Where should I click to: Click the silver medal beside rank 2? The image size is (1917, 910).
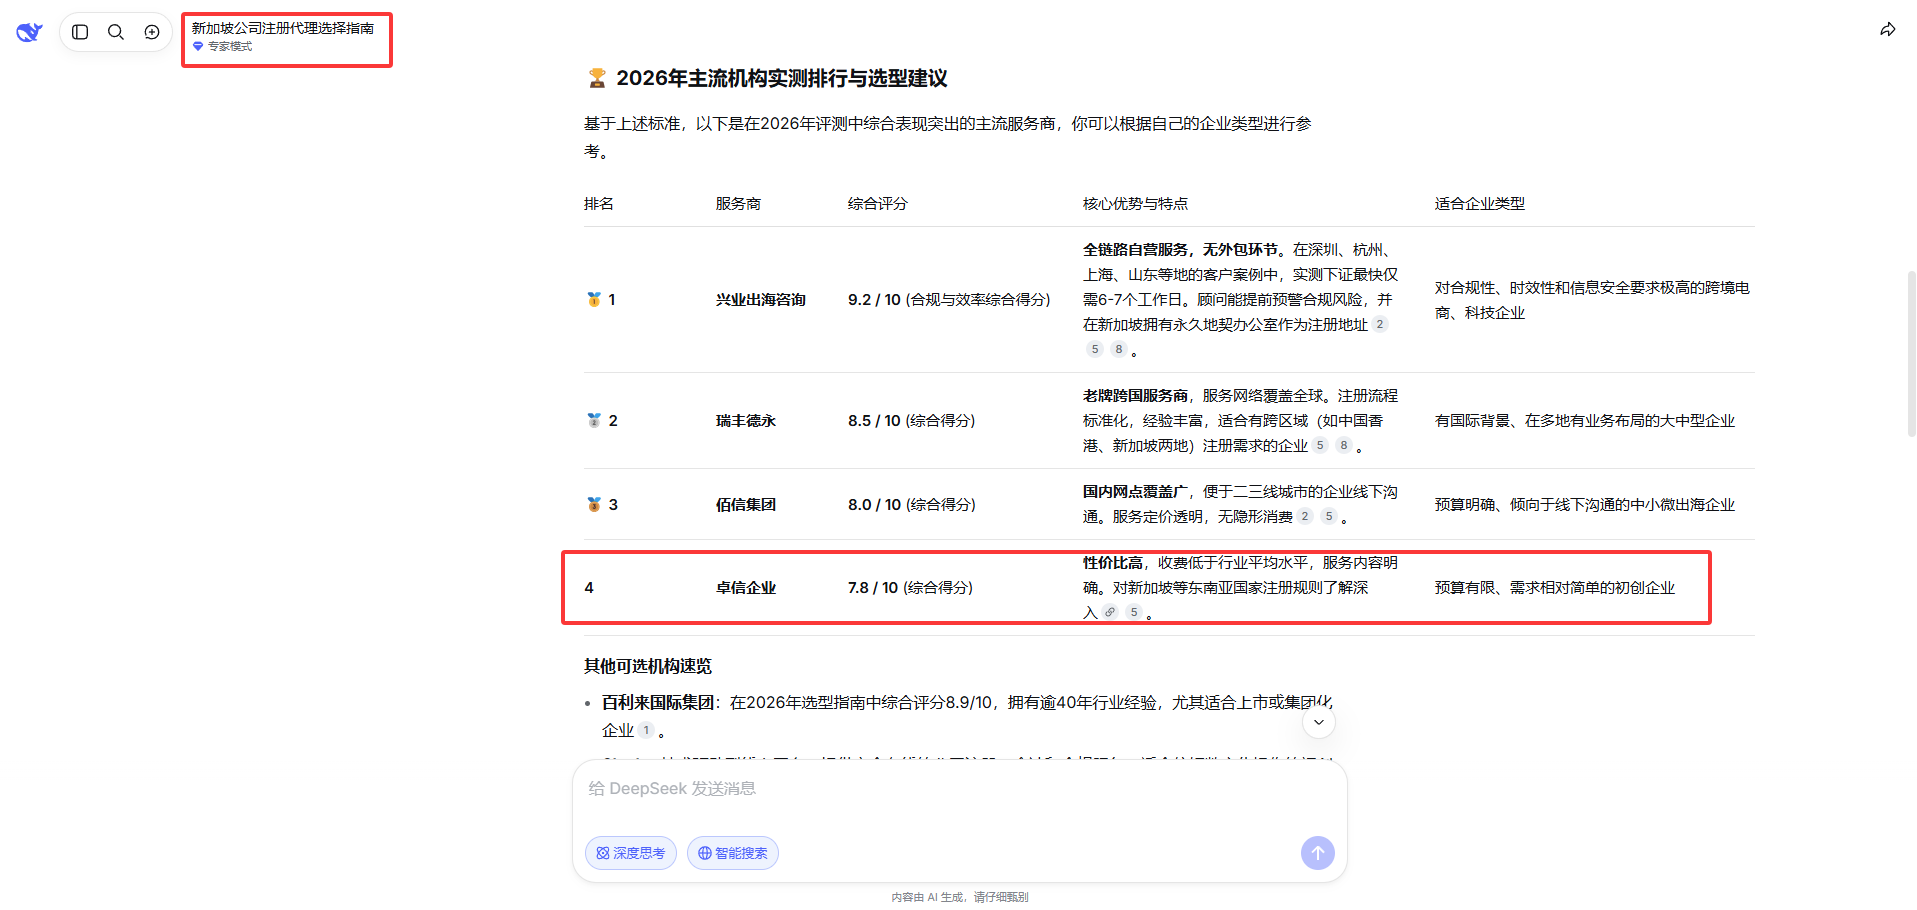point(594,420)
